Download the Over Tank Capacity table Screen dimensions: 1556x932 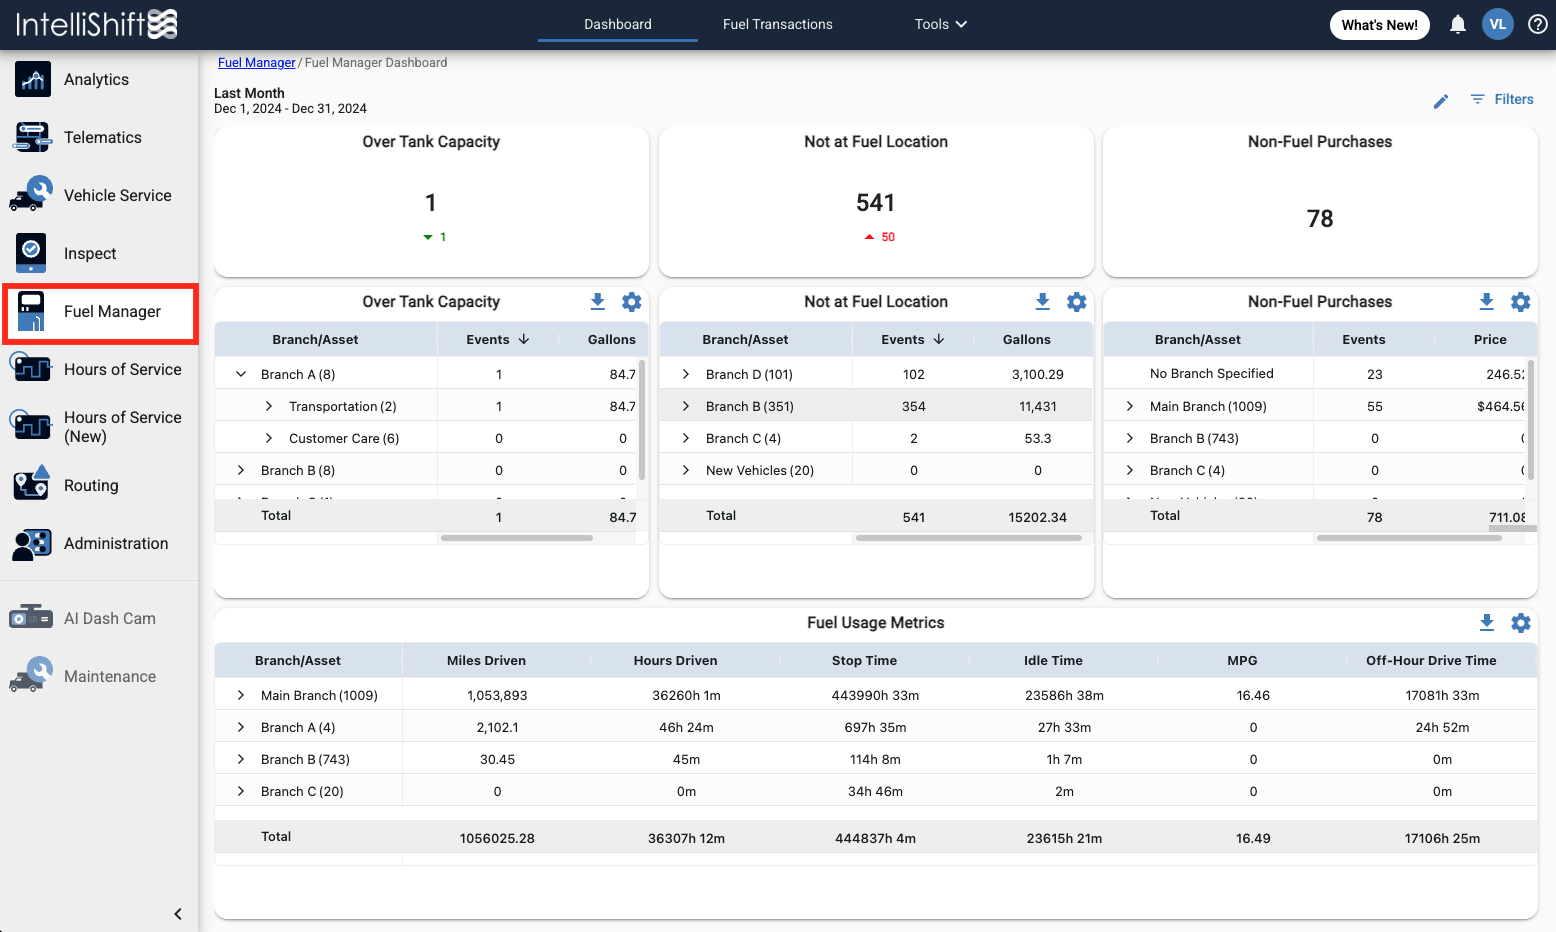pos(598,301)
